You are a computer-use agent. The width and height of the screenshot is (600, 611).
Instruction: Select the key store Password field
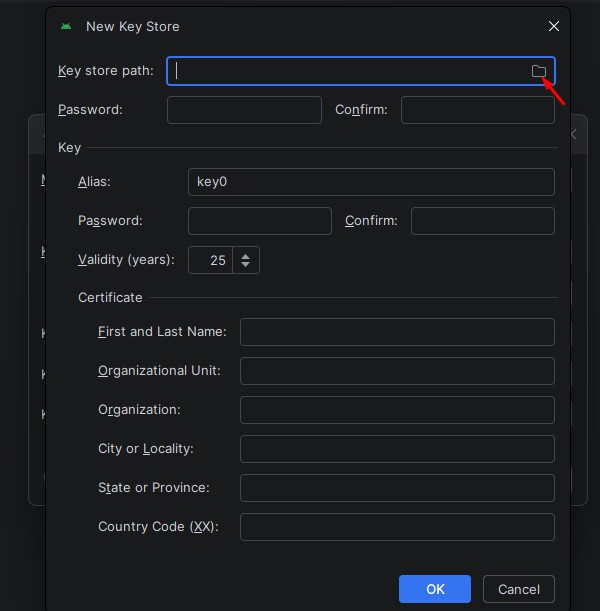pyautogui.click(x=244, y=110)
